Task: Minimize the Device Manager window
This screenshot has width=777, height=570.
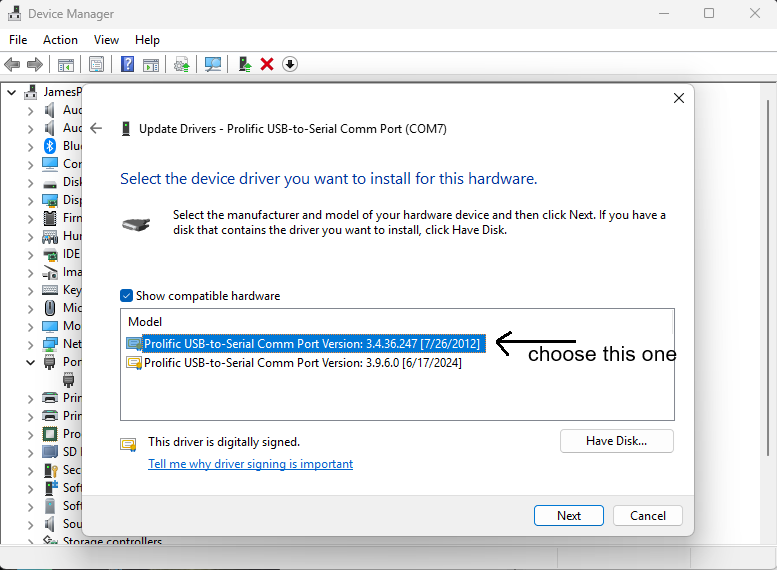Action: point(664,13)
